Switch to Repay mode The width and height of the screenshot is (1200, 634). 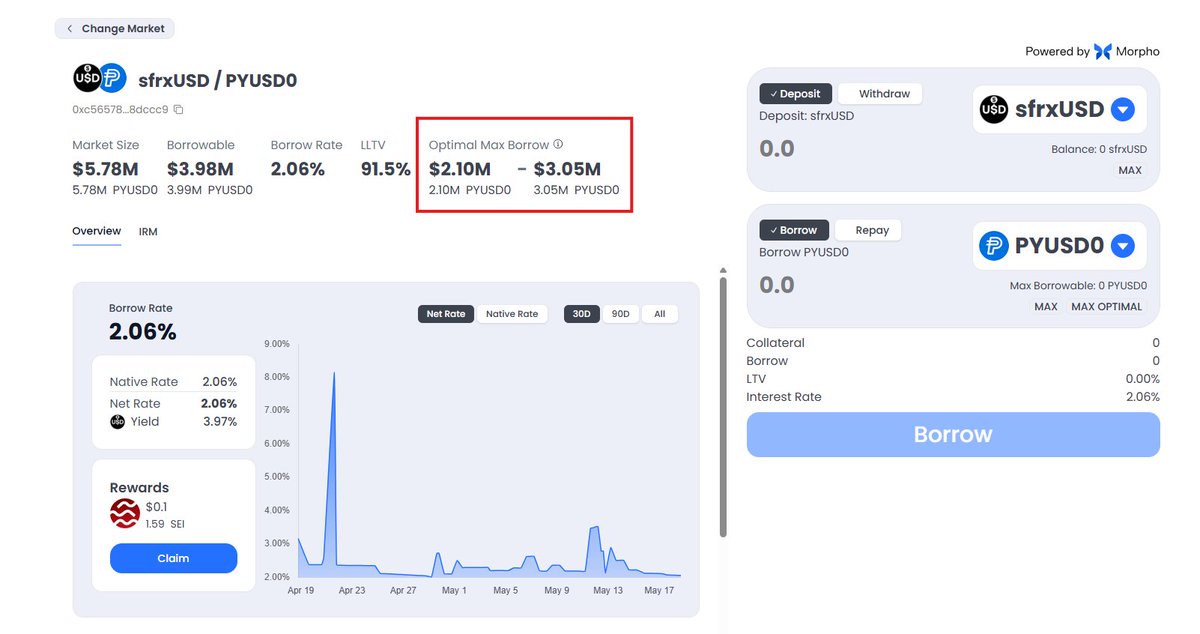[x=868, y=230]
